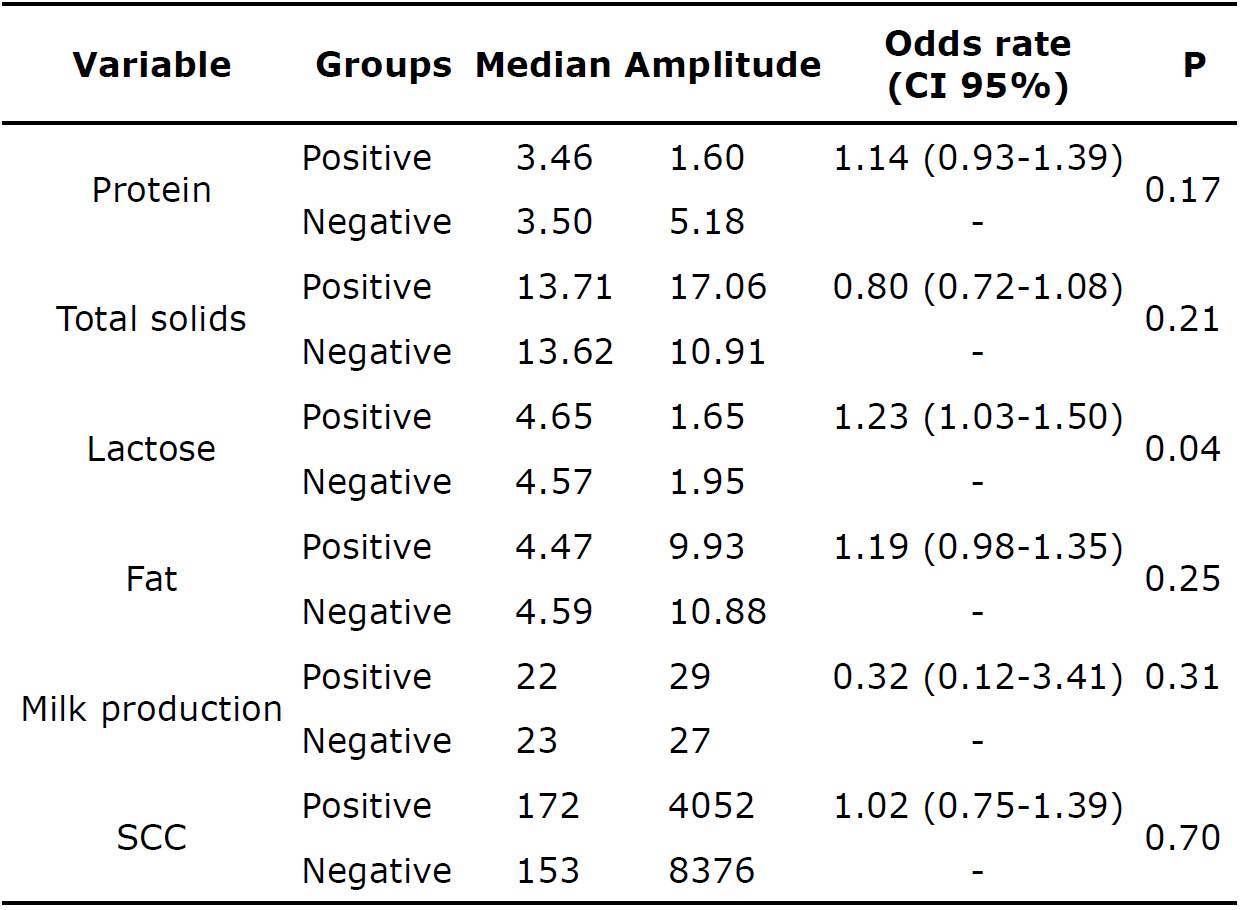
Task: Select the Total solids variable label
Action: [x=152, y=319]
